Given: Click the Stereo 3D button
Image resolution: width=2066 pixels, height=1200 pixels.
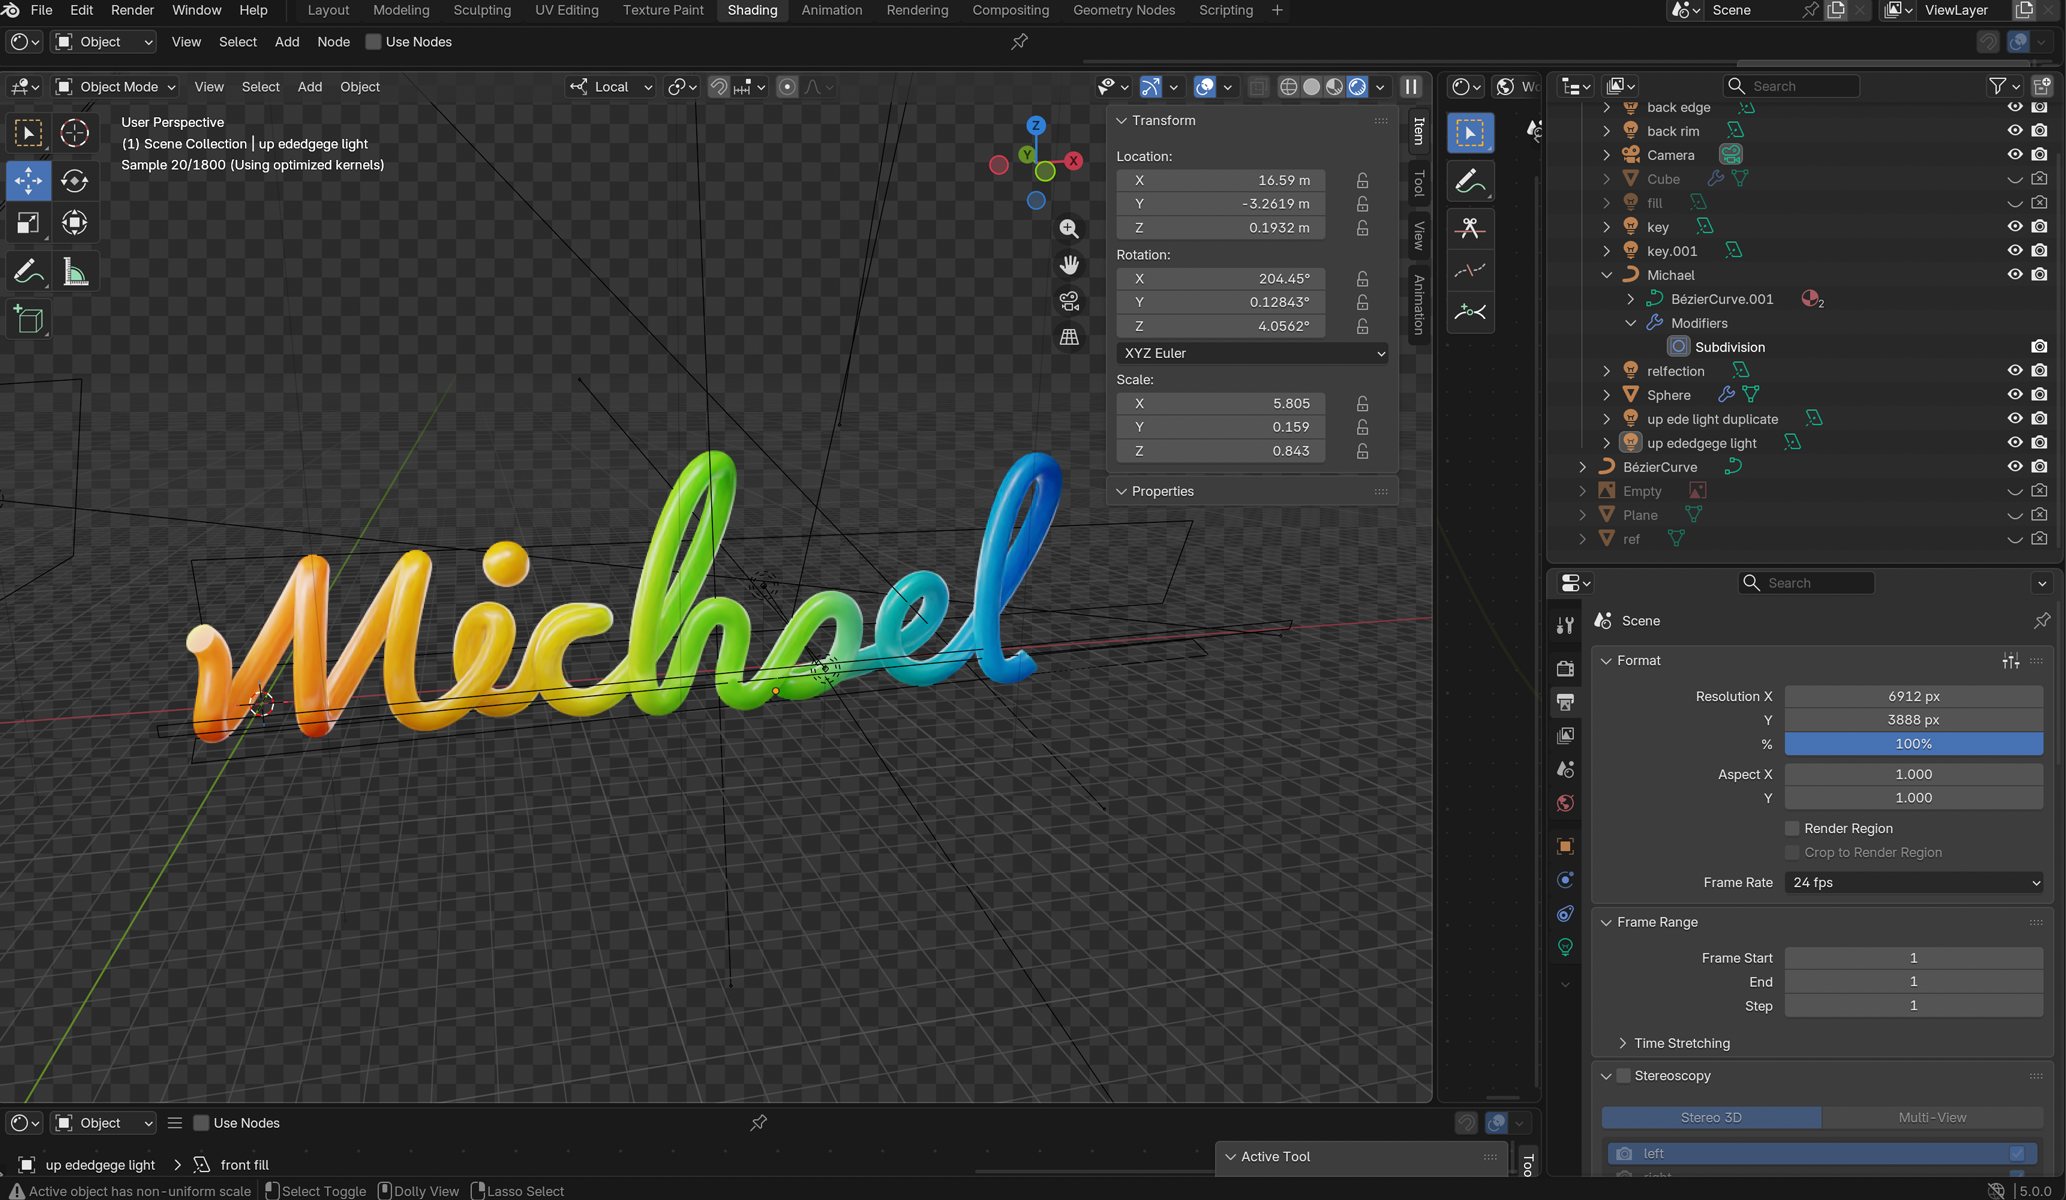Looking at the screenshot, I should tap(1710, 1117).
